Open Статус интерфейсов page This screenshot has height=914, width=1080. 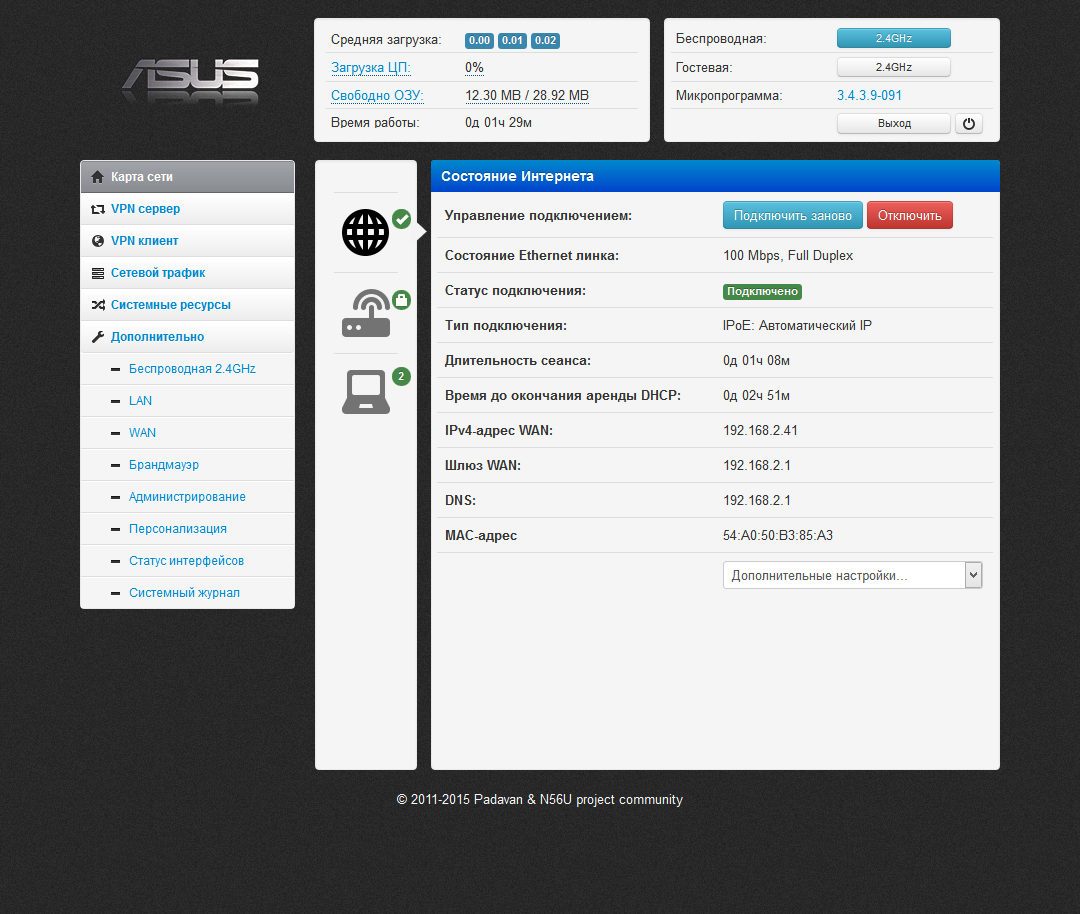(187, 561)
